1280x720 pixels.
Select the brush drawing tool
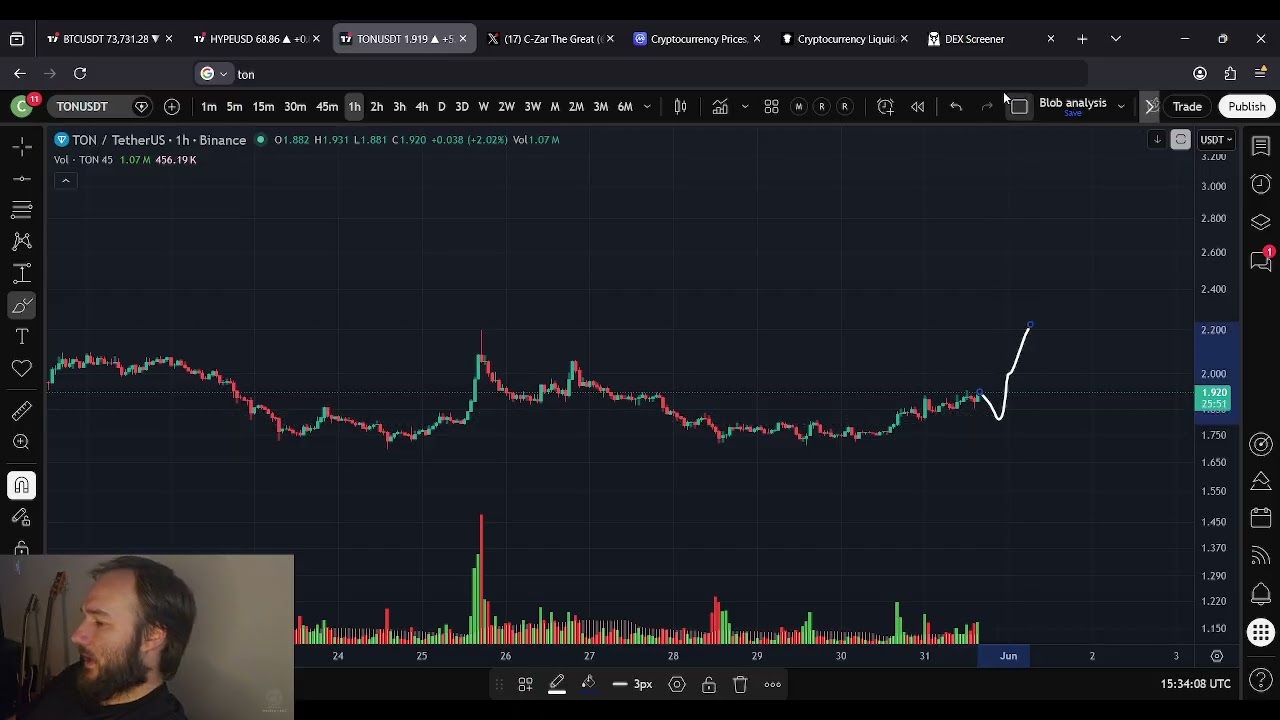tap(22, 305)
